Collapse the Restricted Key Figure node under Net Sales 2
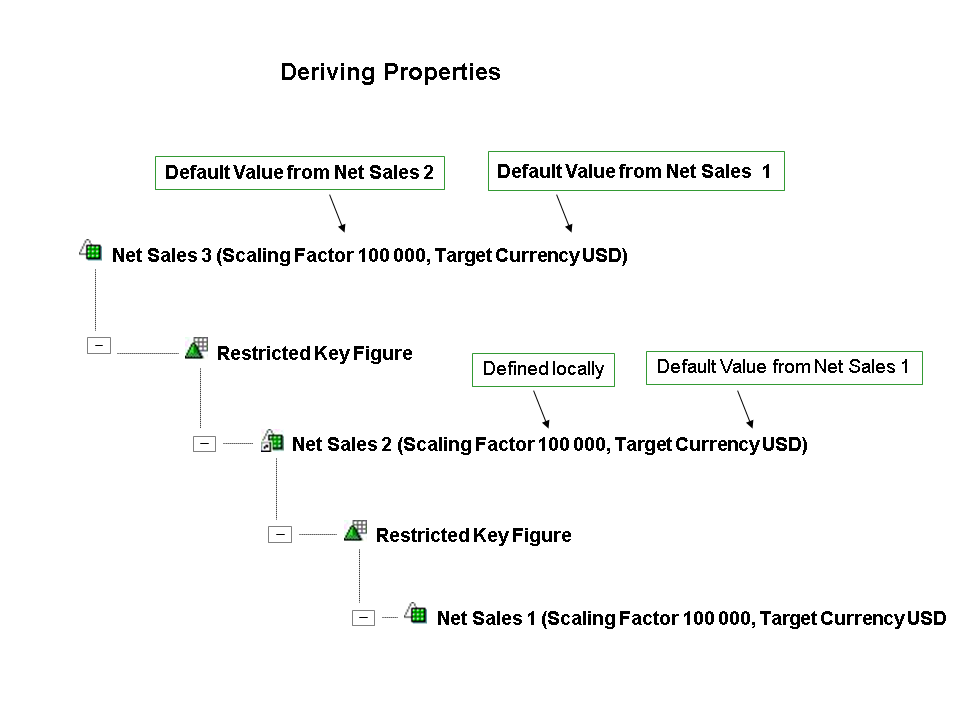This screenshot has height=720, width=960. 280,535
